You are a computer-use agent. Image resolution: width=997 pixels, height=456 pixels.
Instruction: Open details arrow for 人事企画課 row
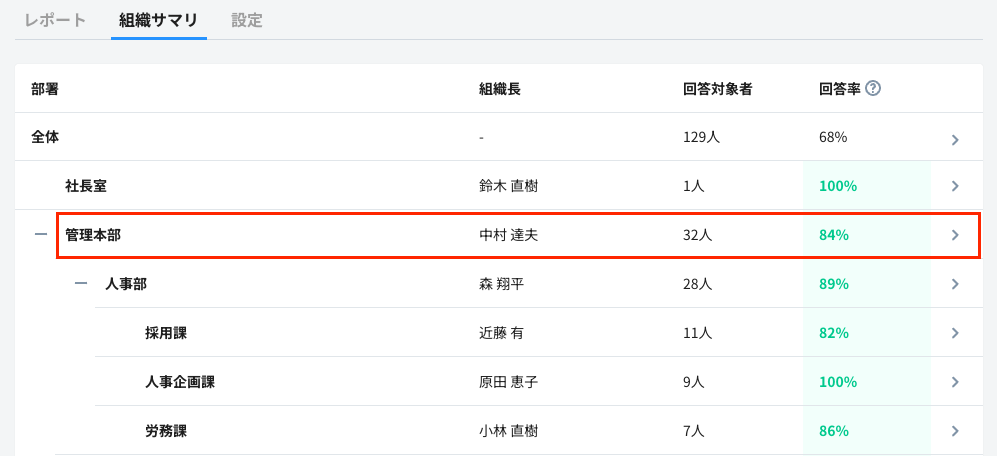tap(955, 382)
